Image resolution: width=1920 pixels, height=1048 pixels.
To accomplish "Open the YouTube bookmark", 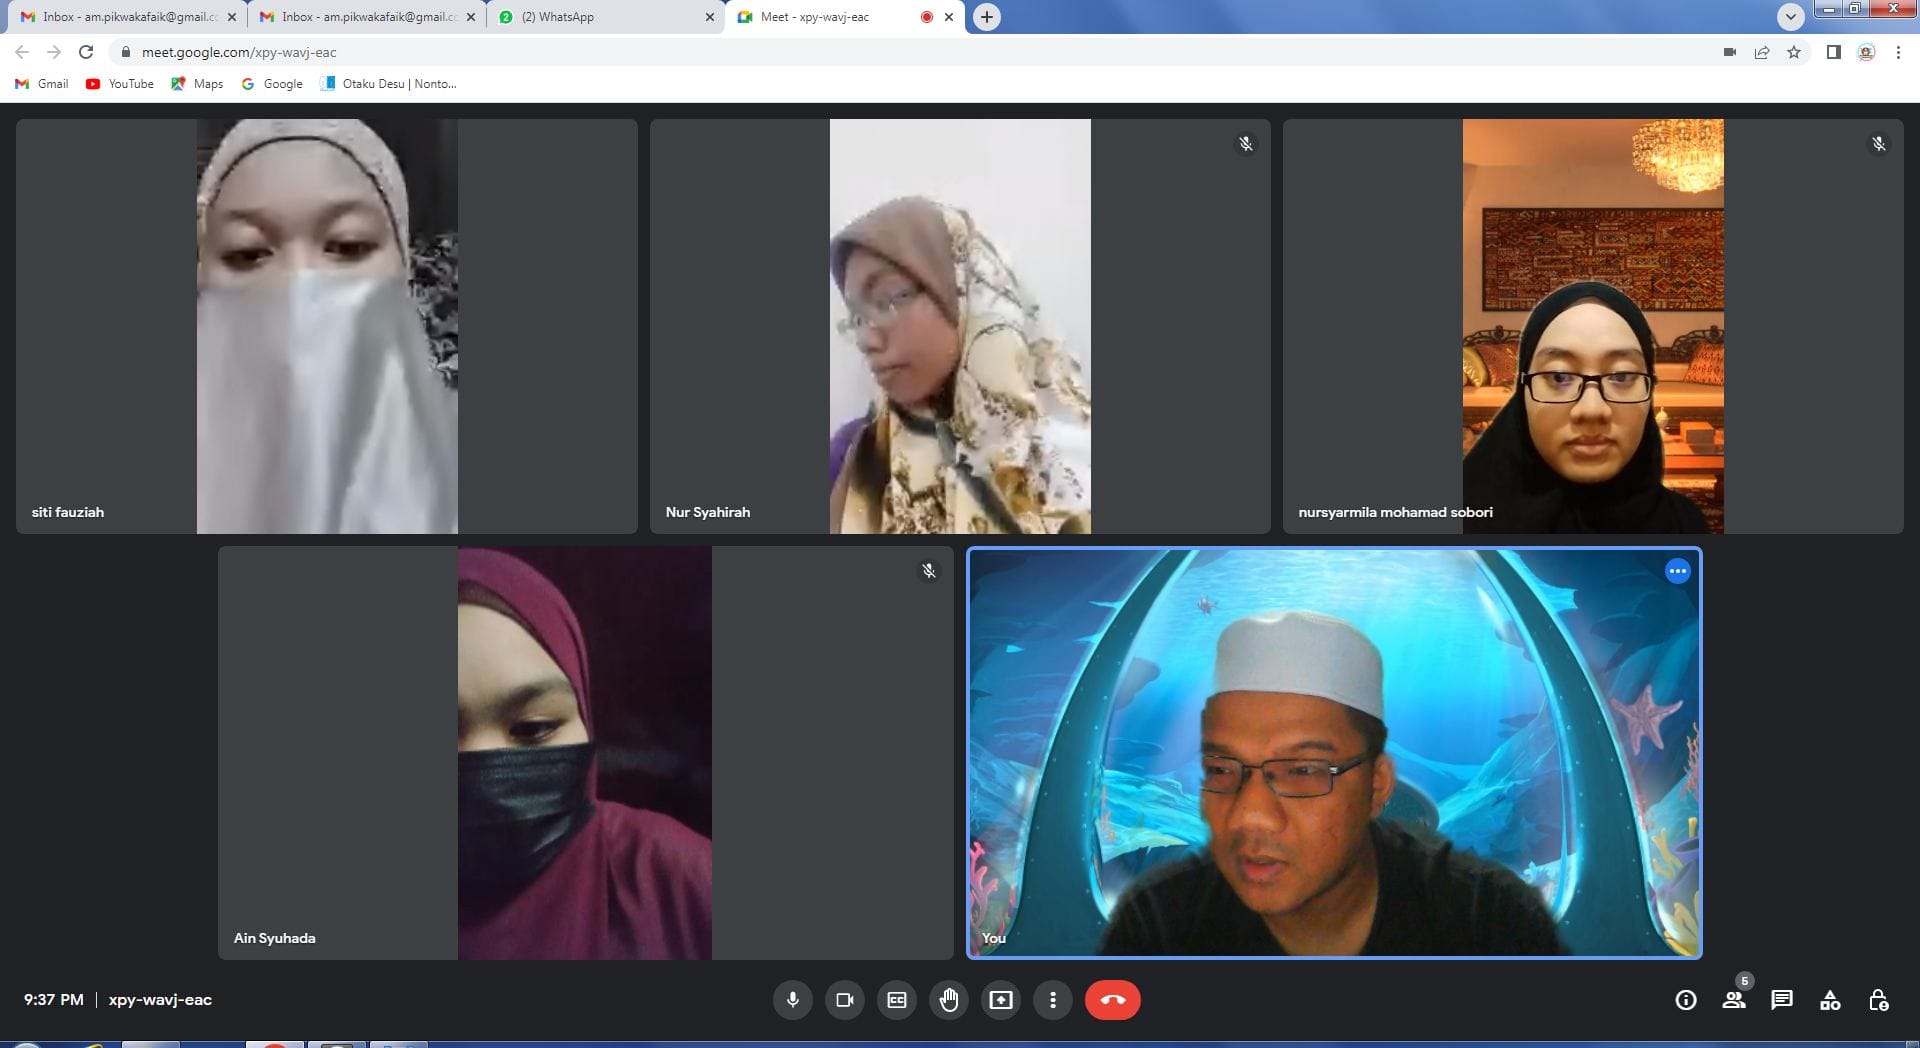I will click(120, 84).
